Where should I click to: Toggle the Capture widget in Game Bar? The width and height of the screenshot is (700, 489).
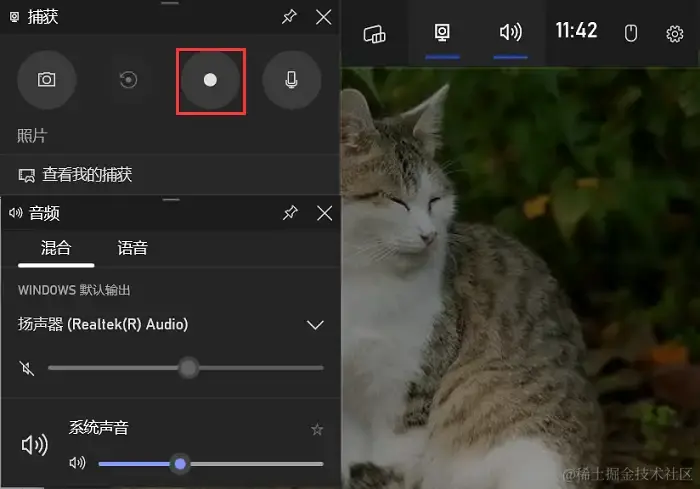click(442, 33)
